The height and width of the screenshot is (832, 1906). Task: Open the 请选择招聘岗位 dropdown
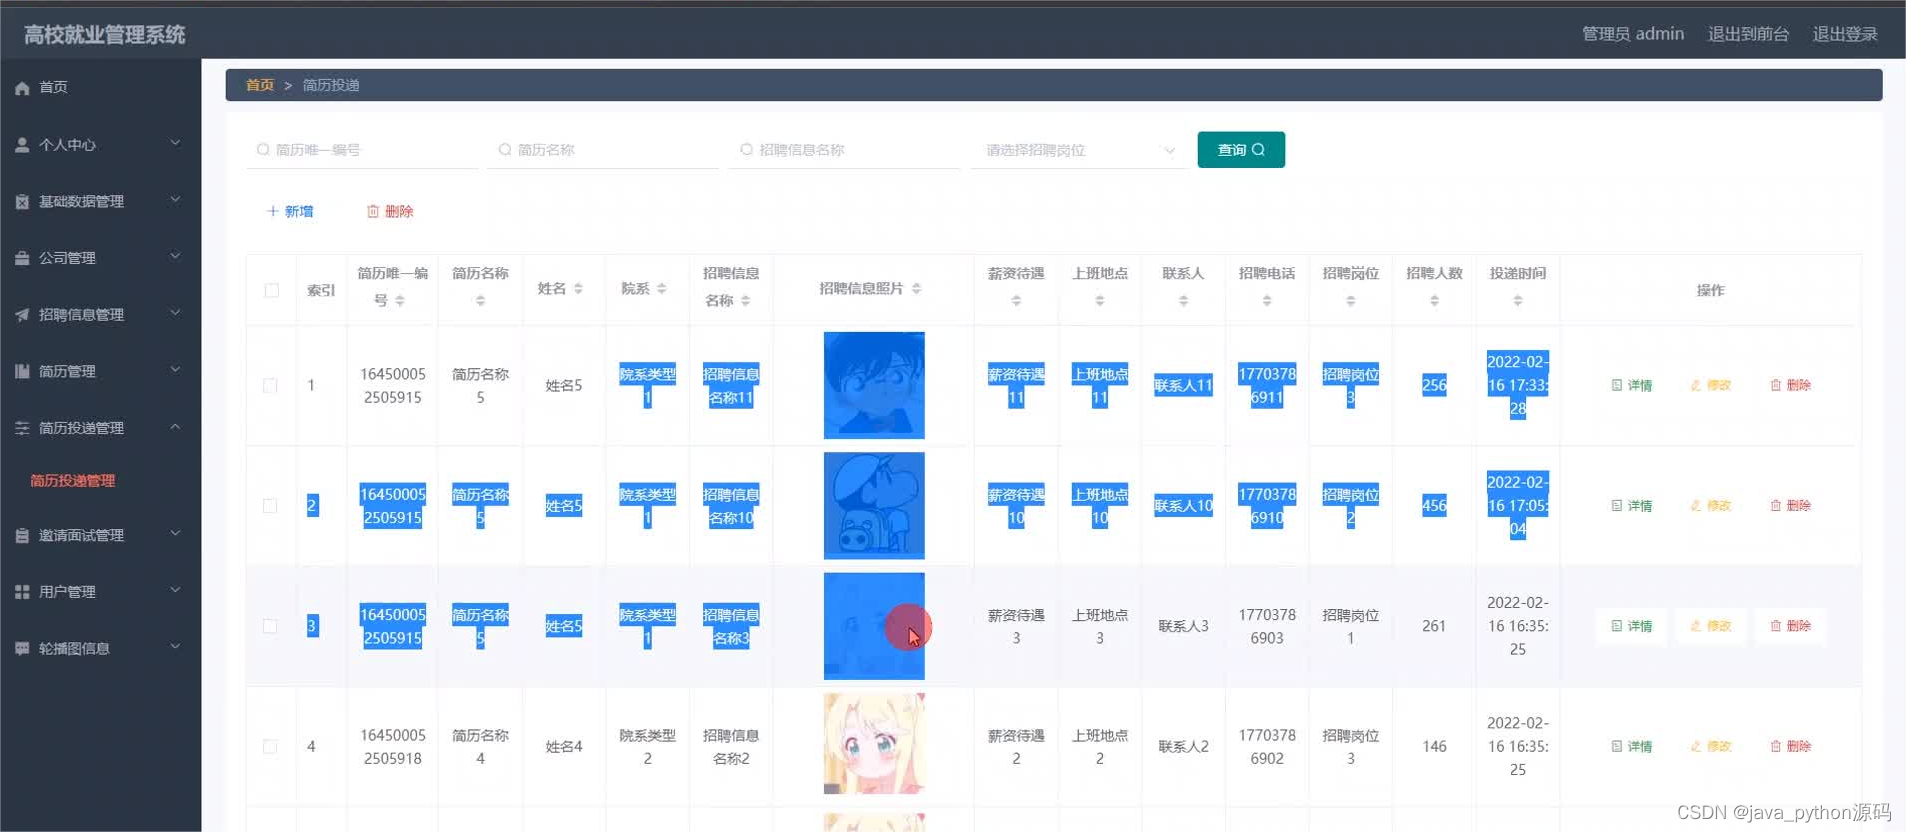click(x=1079, y=150)
